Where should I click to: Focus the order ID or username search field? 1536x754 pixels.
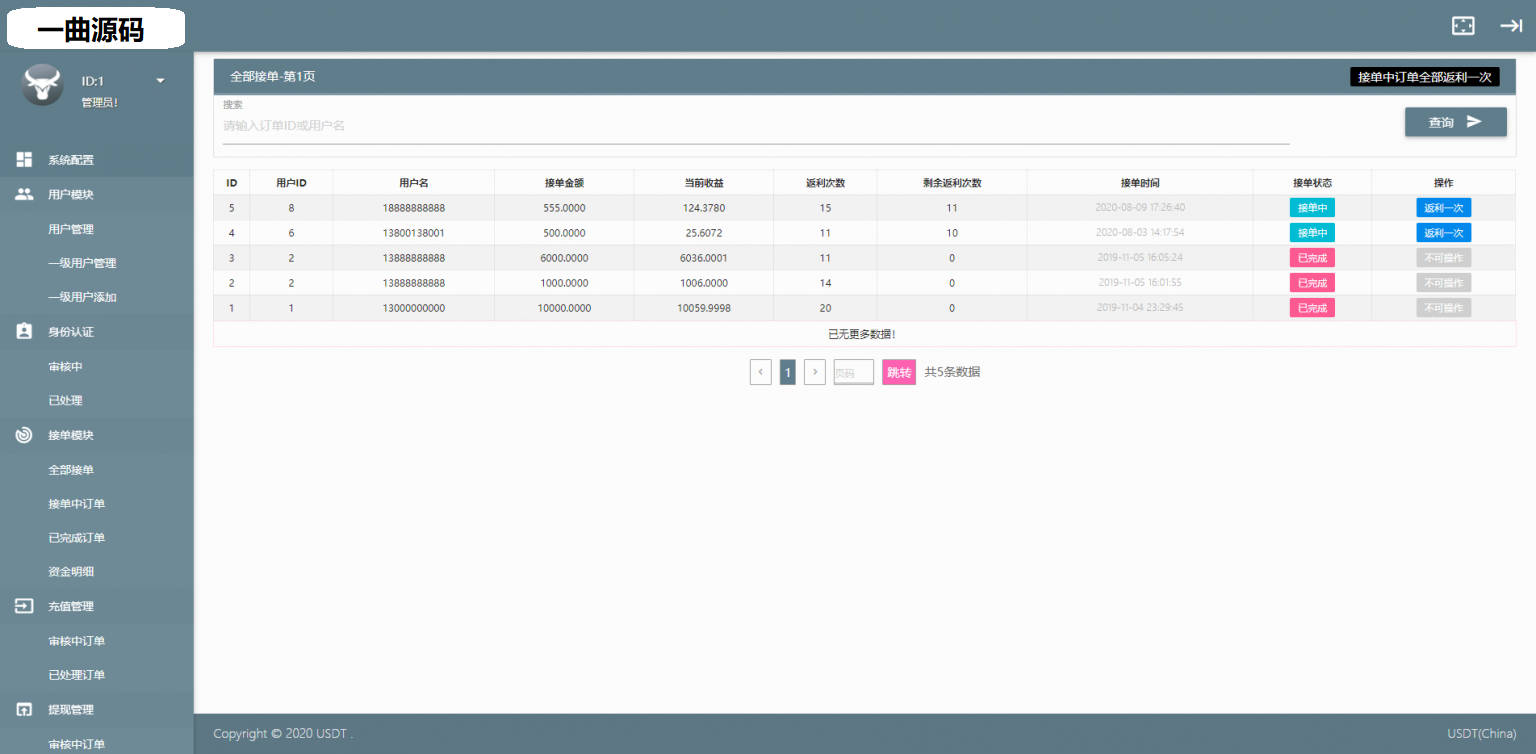coord(756,126)
